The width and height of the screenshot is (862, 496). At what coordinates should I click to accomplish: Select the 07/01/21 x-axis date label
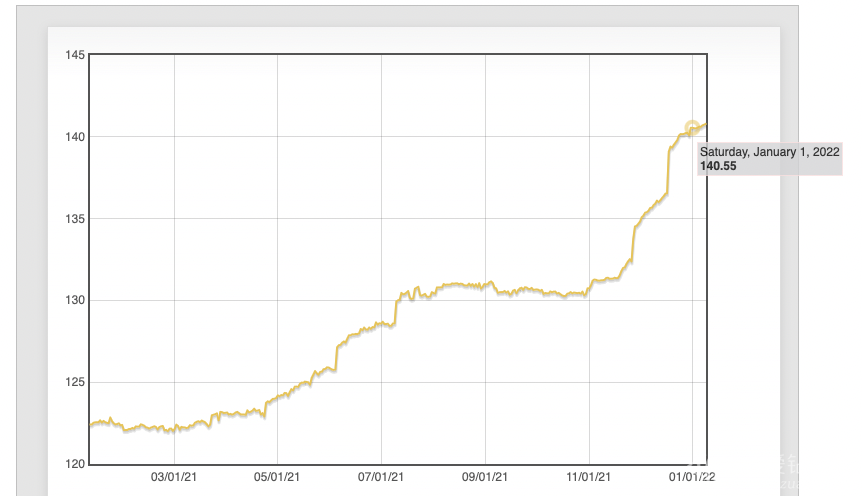pos(381,478)
